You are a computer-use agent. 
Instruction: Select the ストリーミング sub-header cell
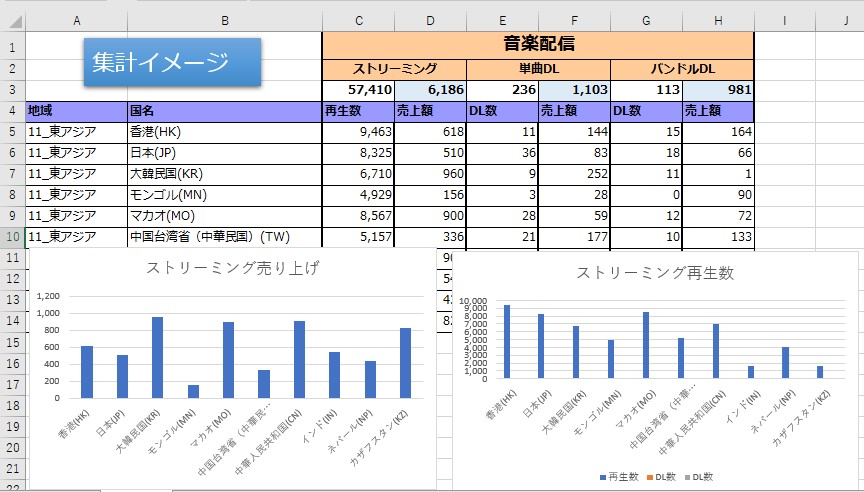[x=394, y=69]
